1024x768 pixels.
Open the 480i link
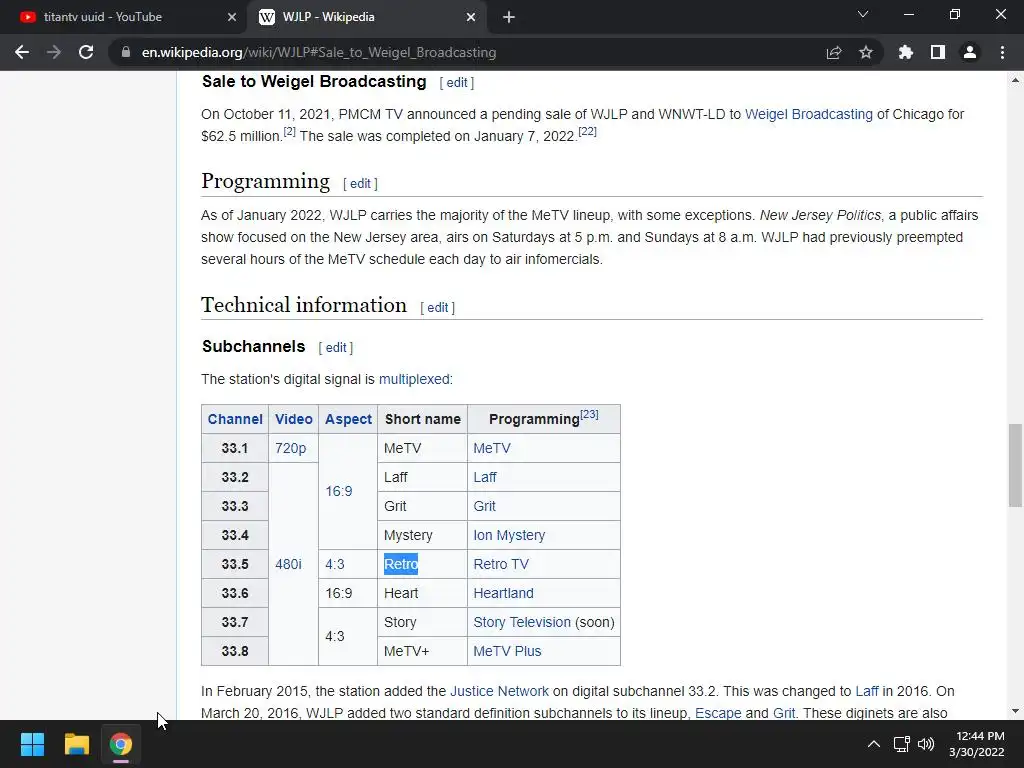(x=288, y=564)
